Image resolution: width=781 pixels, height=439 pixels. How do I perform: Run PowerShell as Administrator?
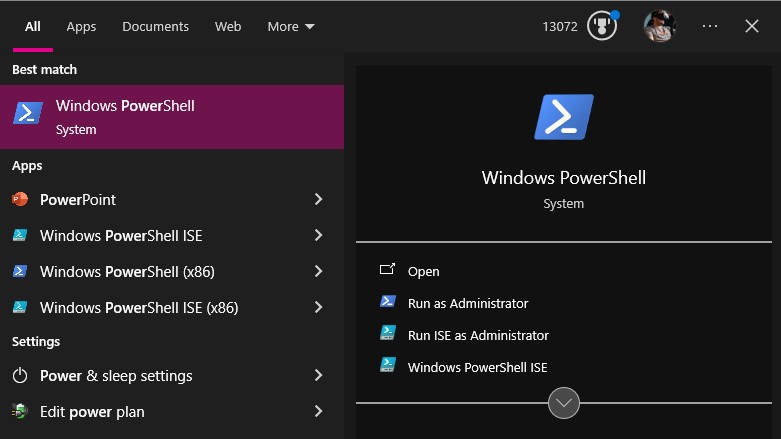pos(467,303)
